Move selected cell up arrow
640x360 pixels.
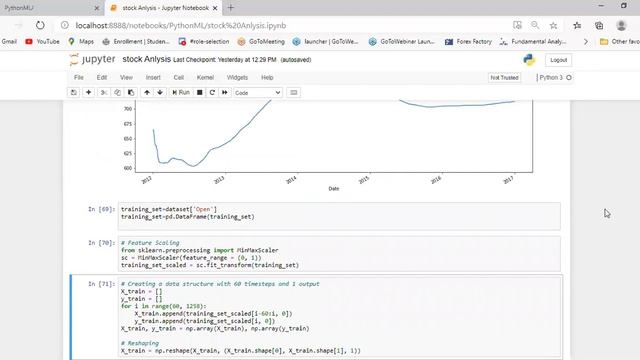(x=147, y=93)
